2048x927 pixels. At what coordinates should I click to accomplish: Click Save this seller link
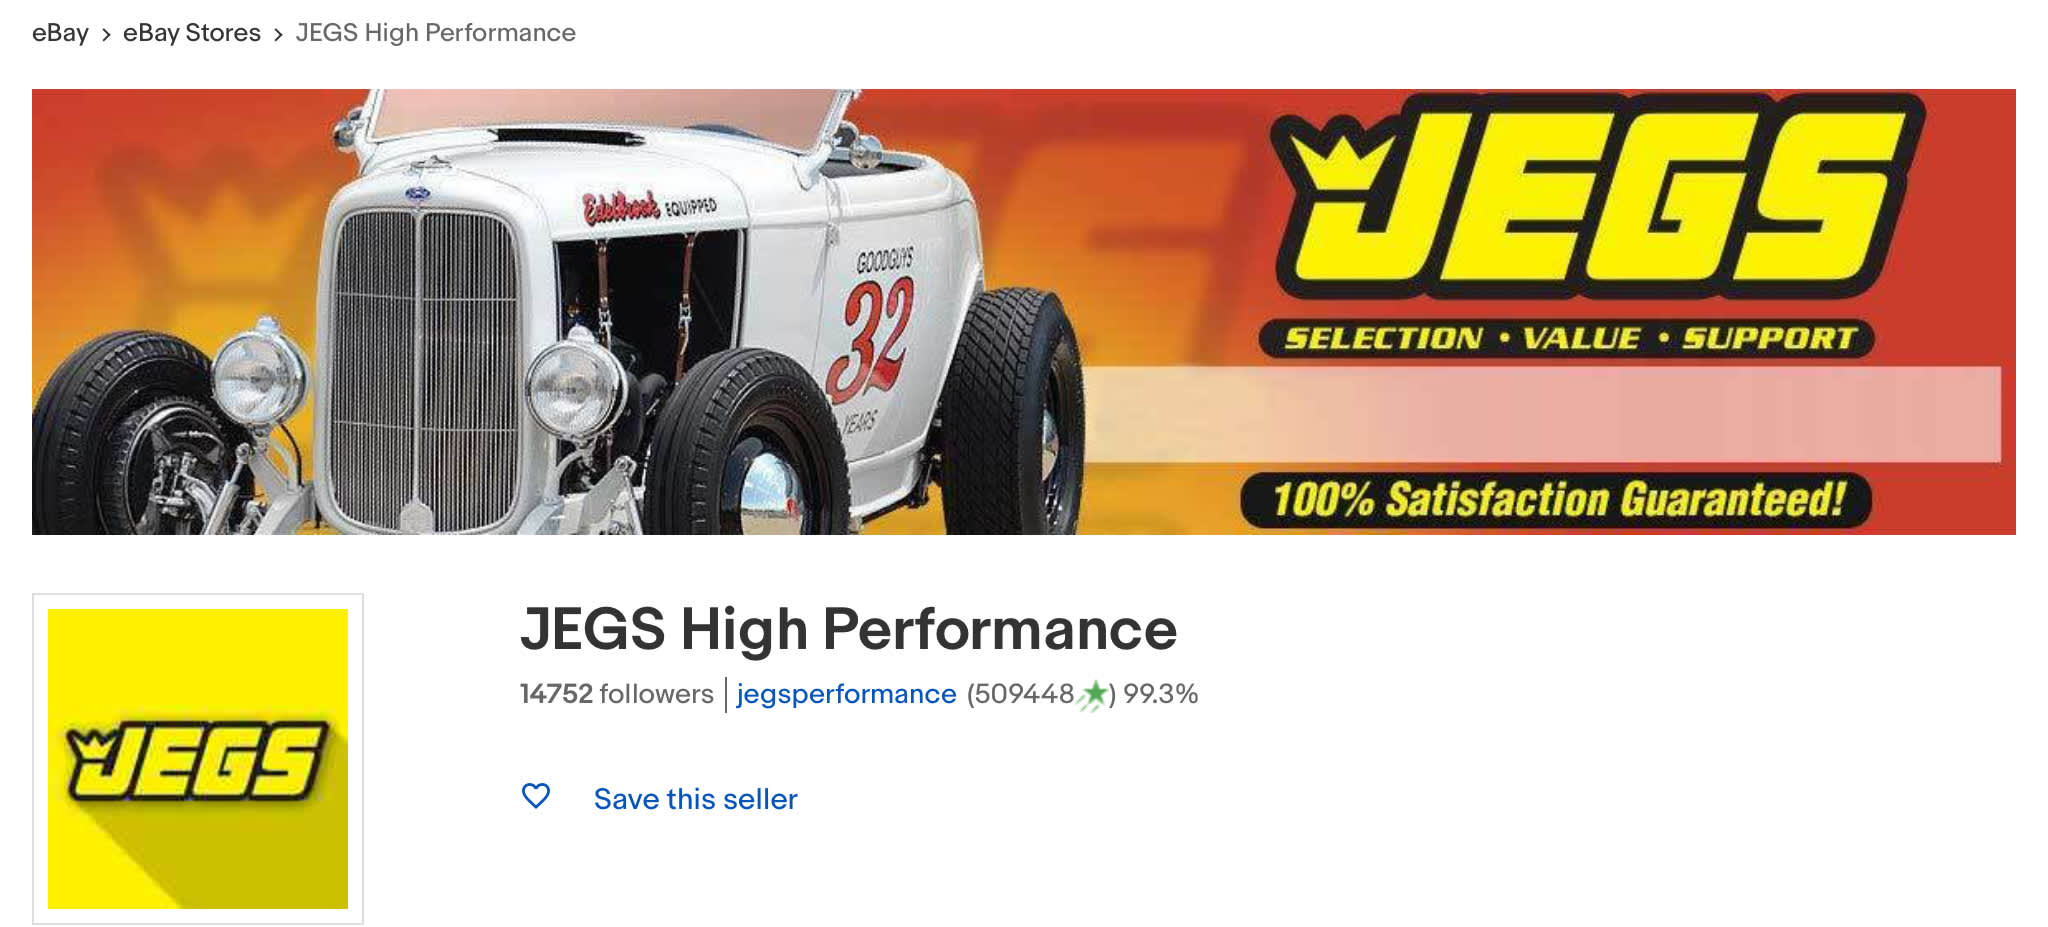click(x=695, y=799)
